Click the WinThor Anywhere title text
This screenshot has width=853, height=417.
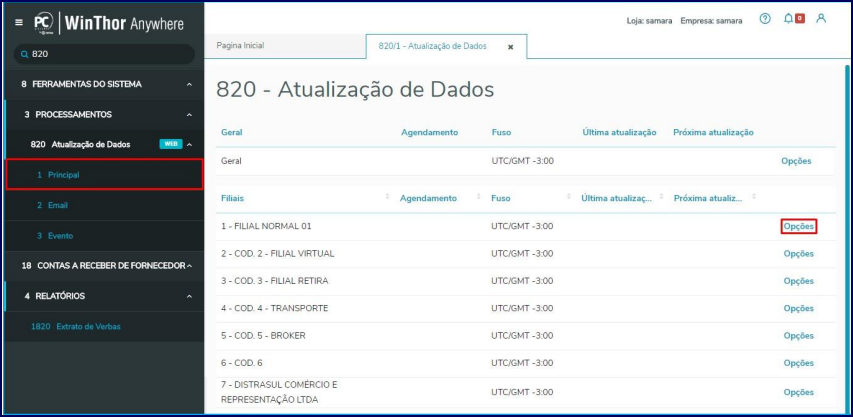pos(124,24)
